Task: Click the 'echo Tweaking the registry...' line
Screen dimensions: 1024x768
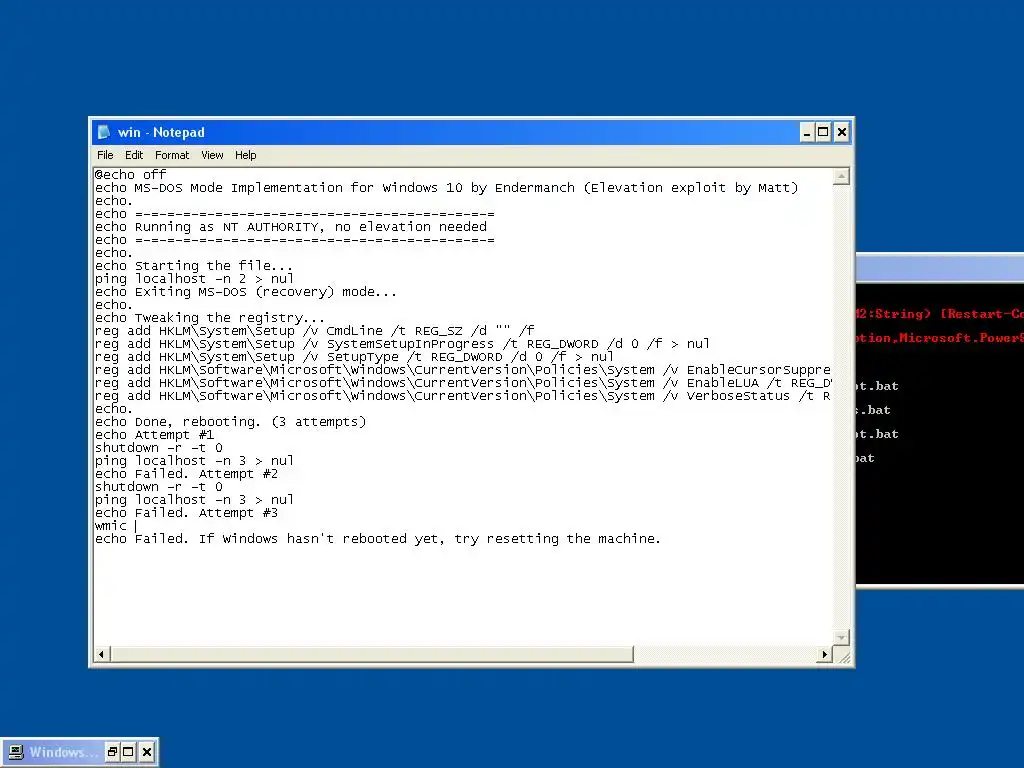Action: 210,318
